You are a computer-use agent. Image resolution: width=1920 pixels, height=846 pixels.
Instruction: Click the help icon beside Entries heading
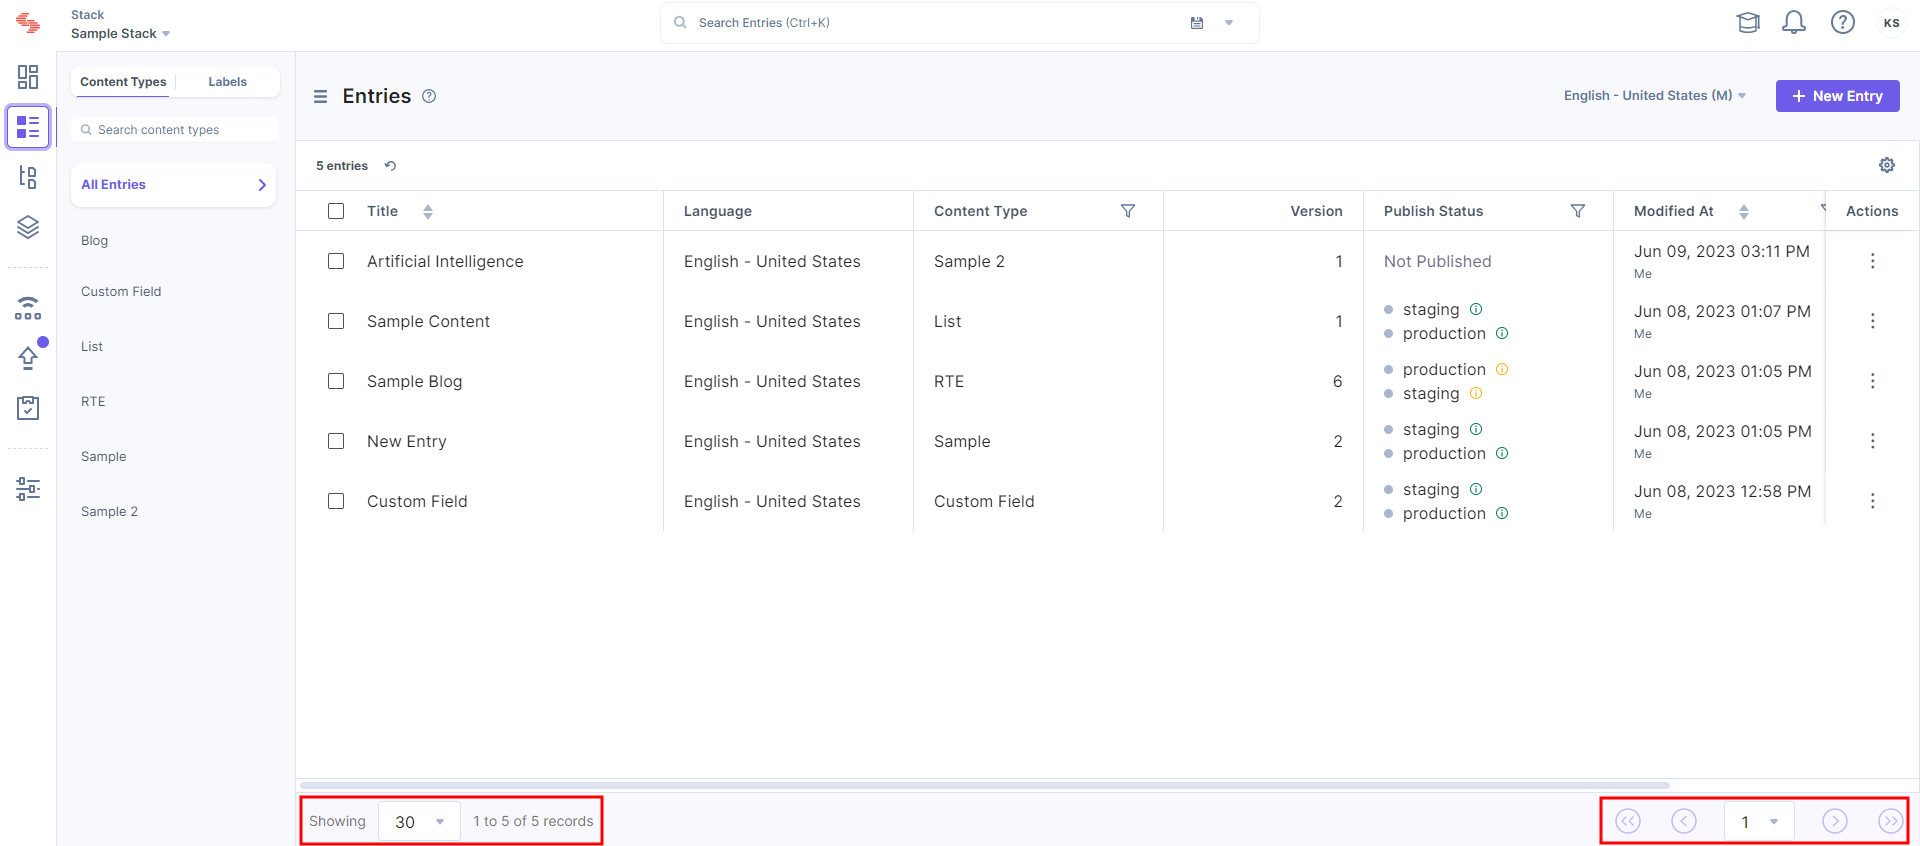tap(429, 96)
